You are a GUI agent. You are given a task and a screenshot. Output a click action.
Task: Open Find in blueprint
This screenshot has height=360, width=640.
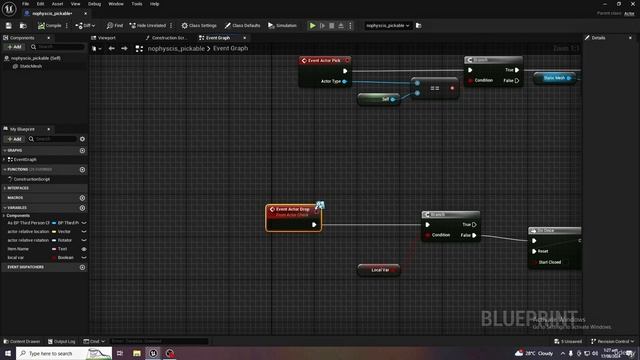(115, 26)
